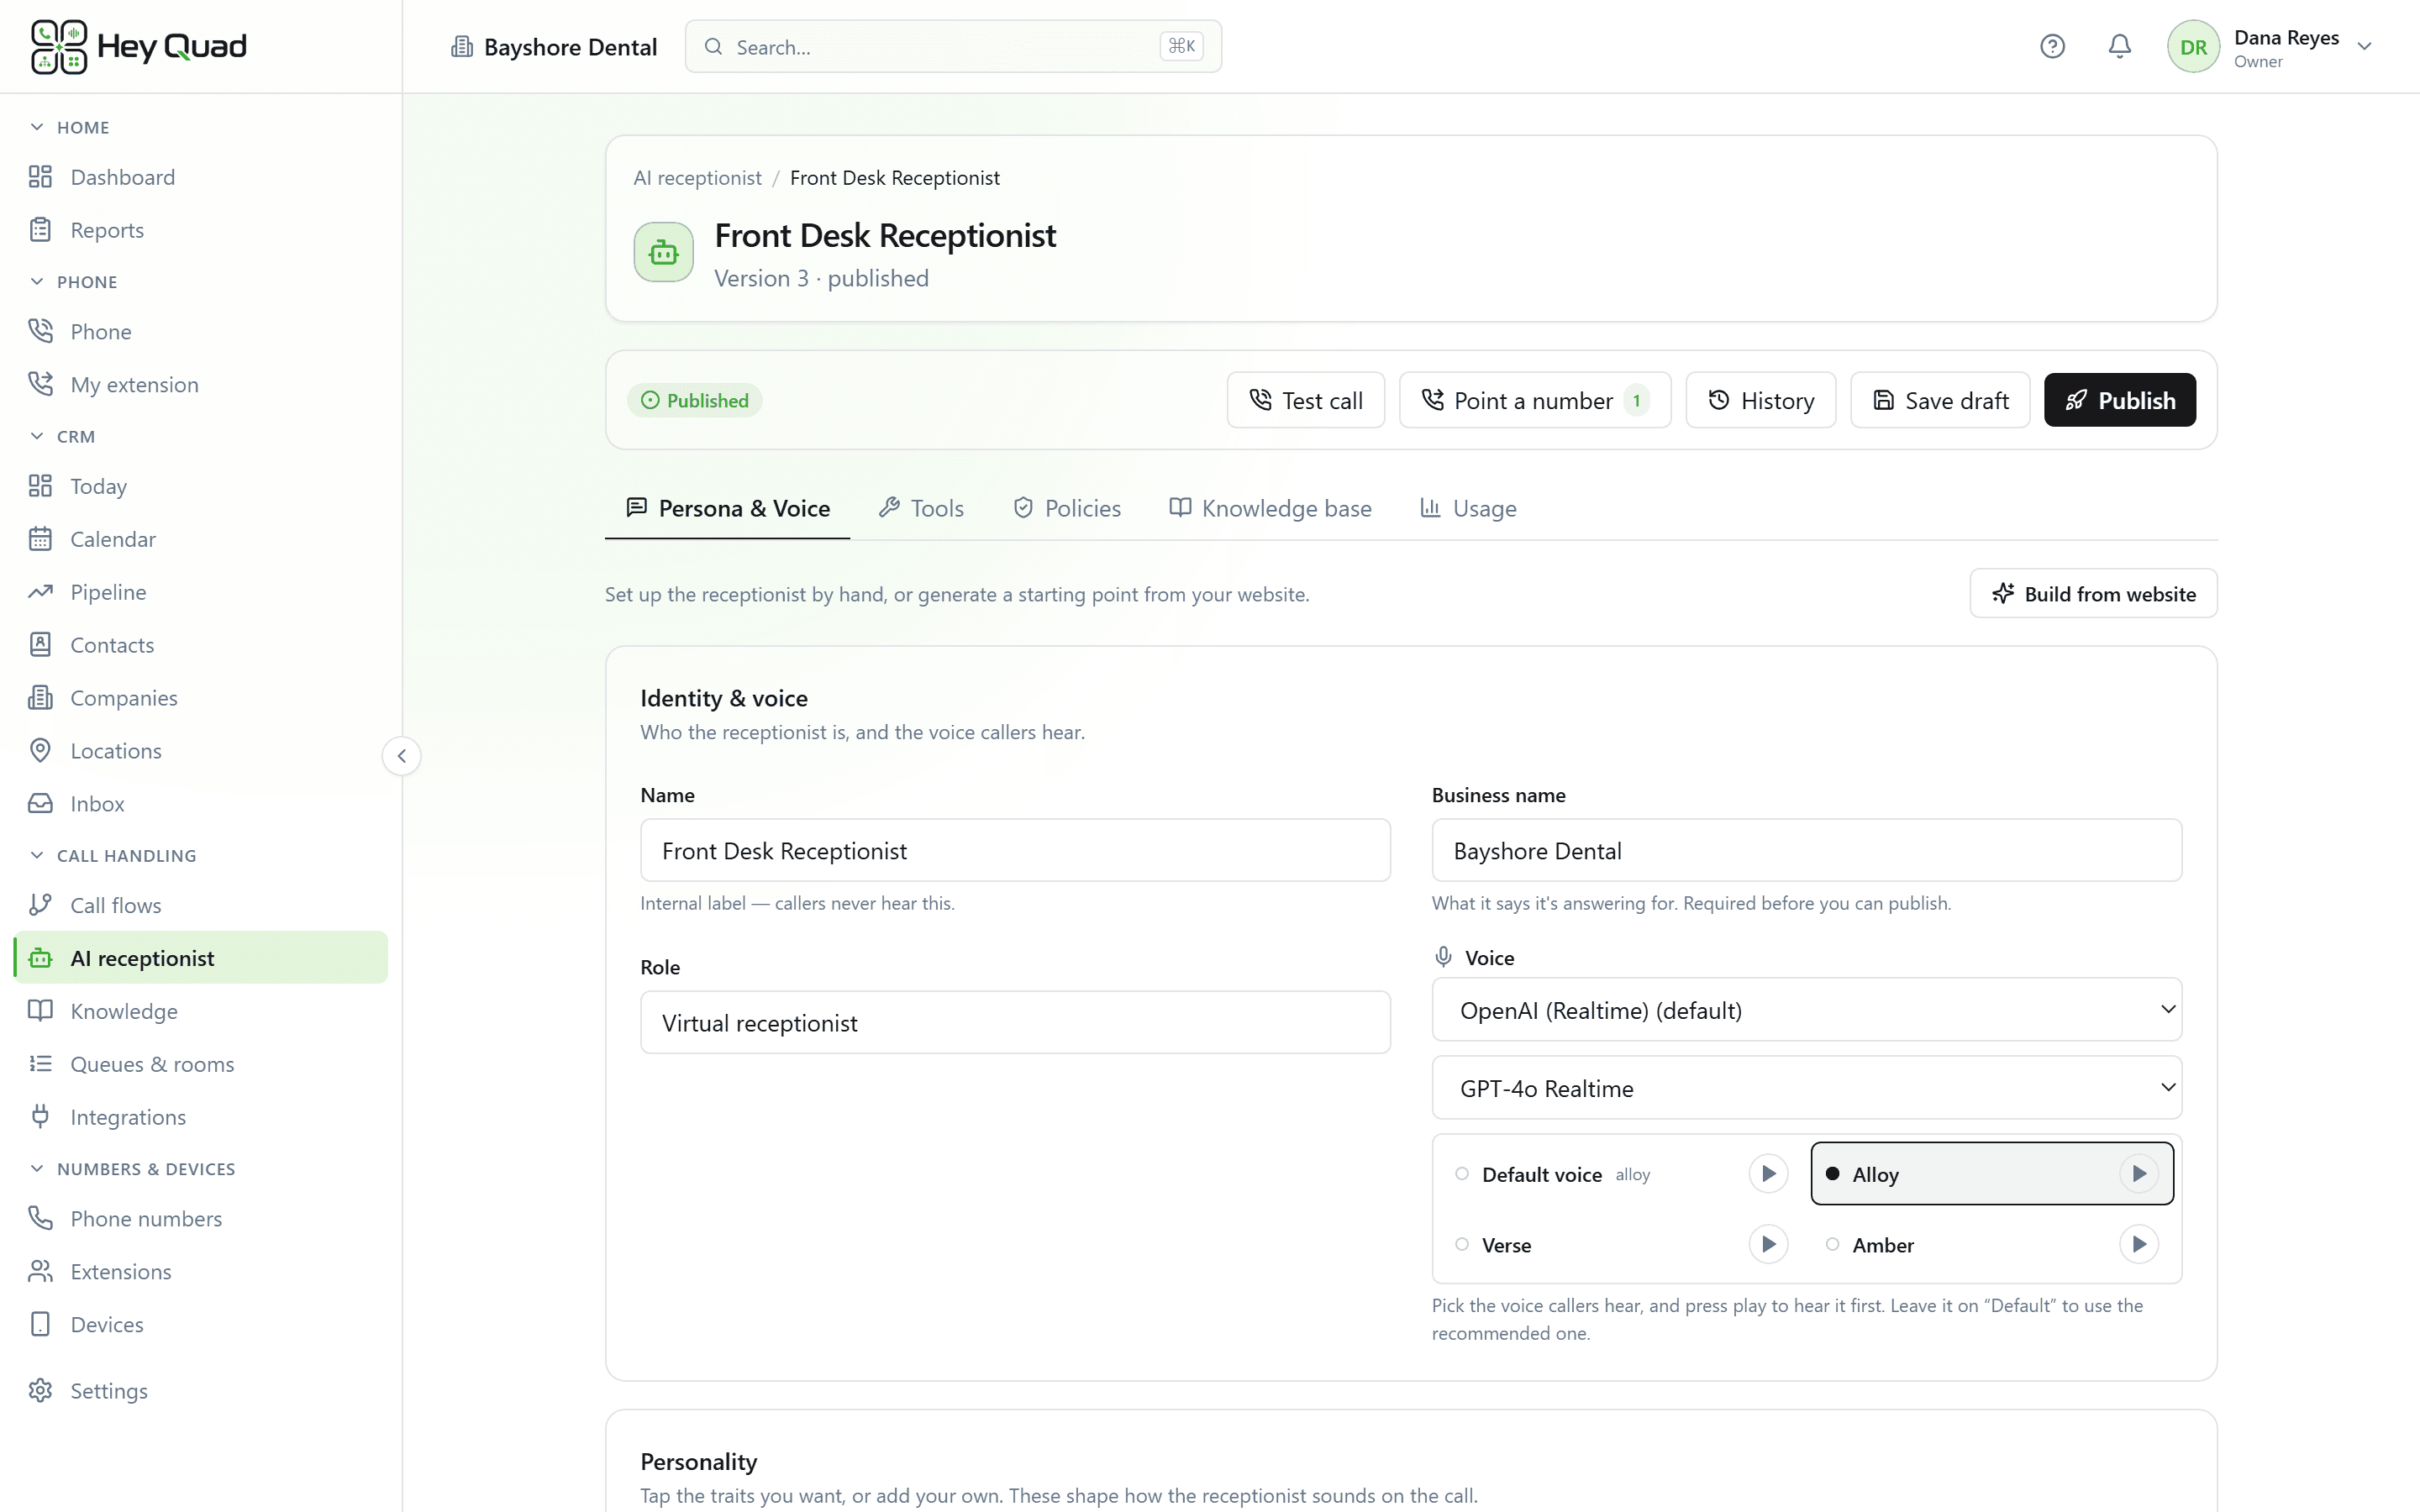Open the GPT-4o Realtime model dropdown
This screenshot has height=1512, width=2420.
(x=1806, y=1088)
